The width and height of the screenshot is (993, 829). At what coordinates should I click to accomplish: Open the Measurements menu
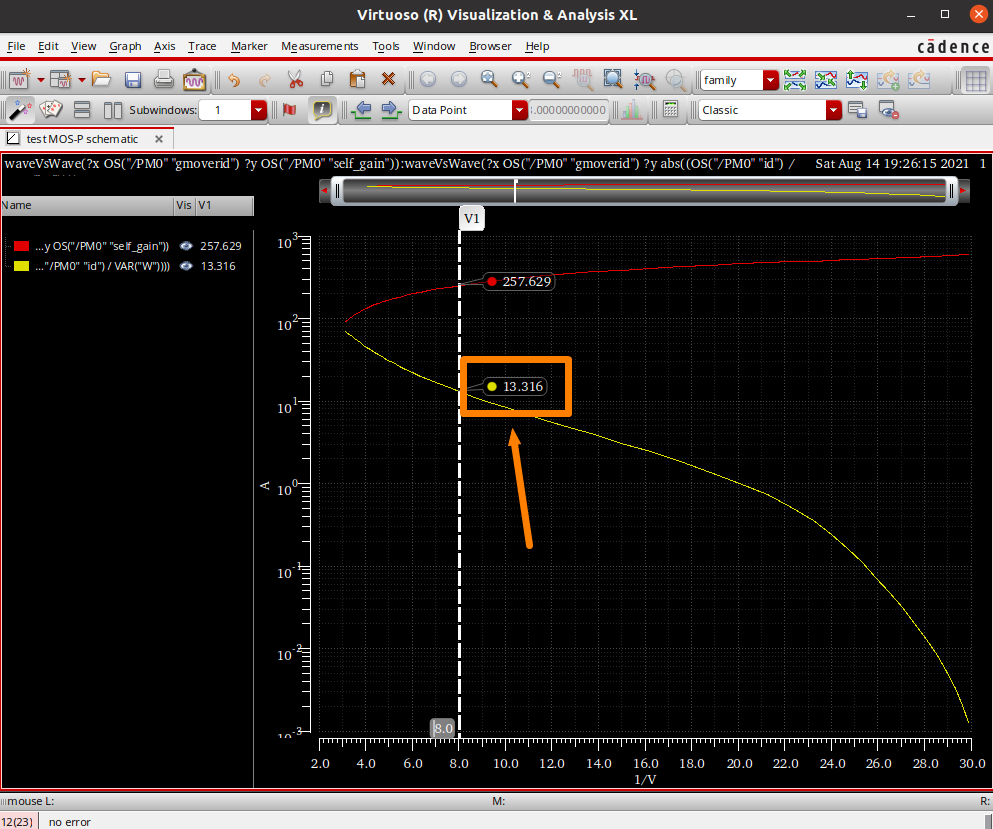[x=319, y=46]
